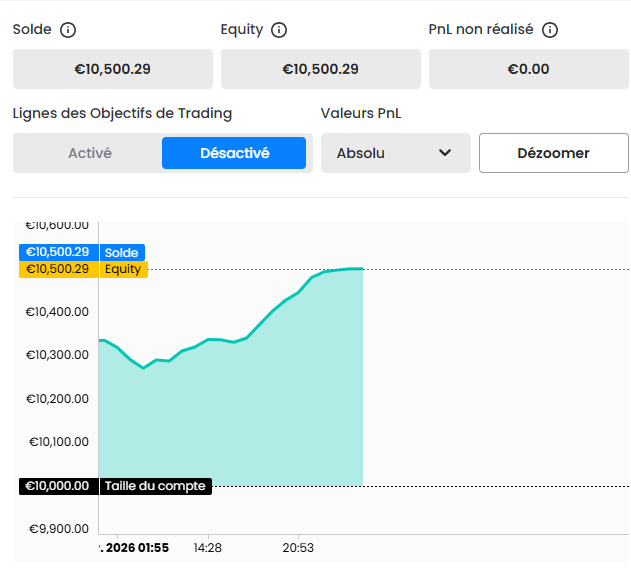Open the Valeurs PnL Absolu dropdown
Screen dimensions: 631x568
click(x=396, y=153)
